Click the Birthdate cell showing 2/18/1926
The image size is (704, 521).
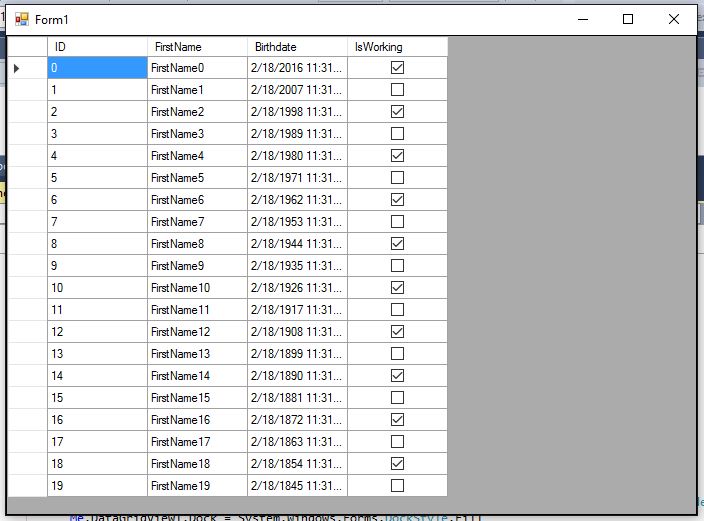pyautogui.click(x=297, y=288)
